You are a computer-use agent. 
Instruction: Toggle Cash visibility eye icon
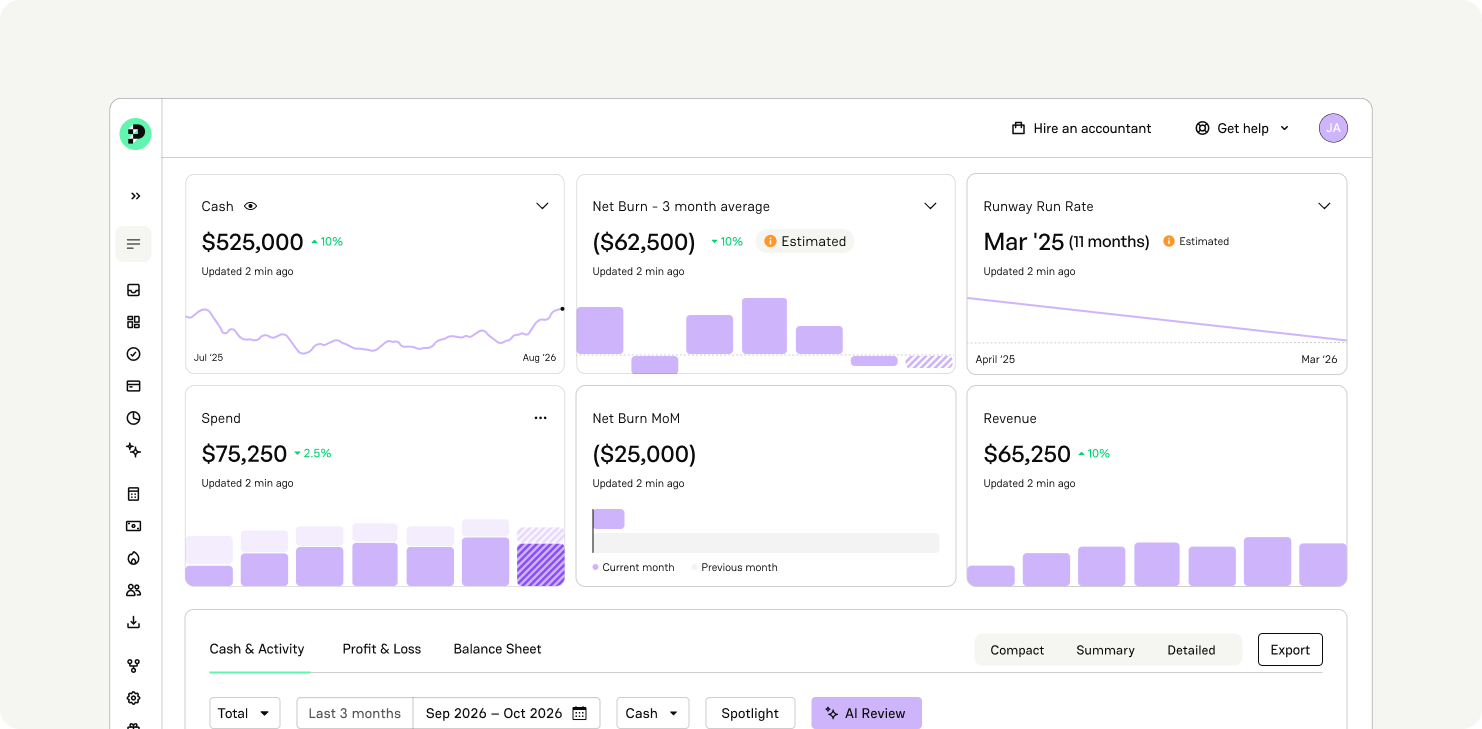251,206
